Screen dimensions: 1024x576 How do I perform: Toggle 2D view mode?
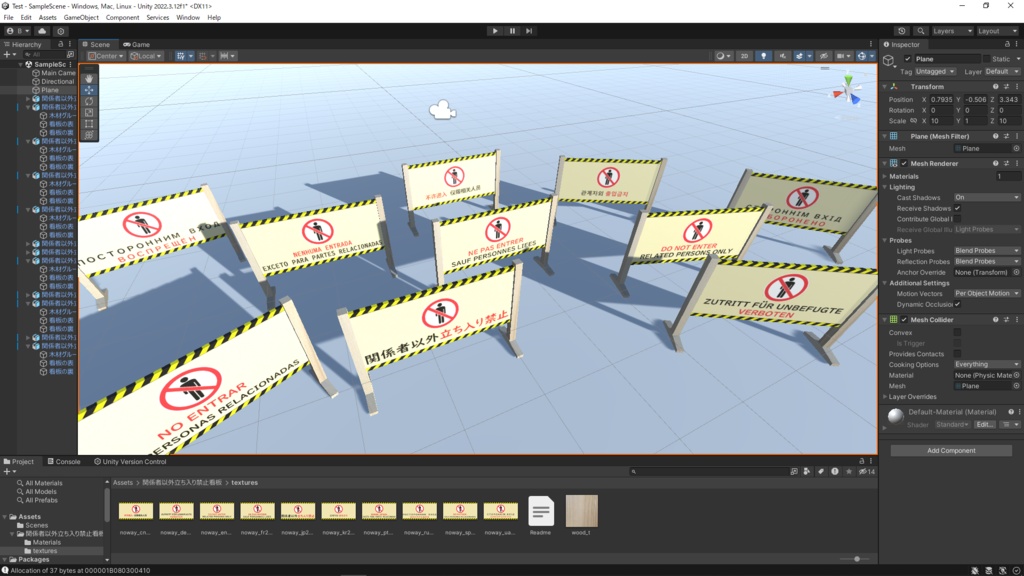pyautogui.click(x=744, y=56)
